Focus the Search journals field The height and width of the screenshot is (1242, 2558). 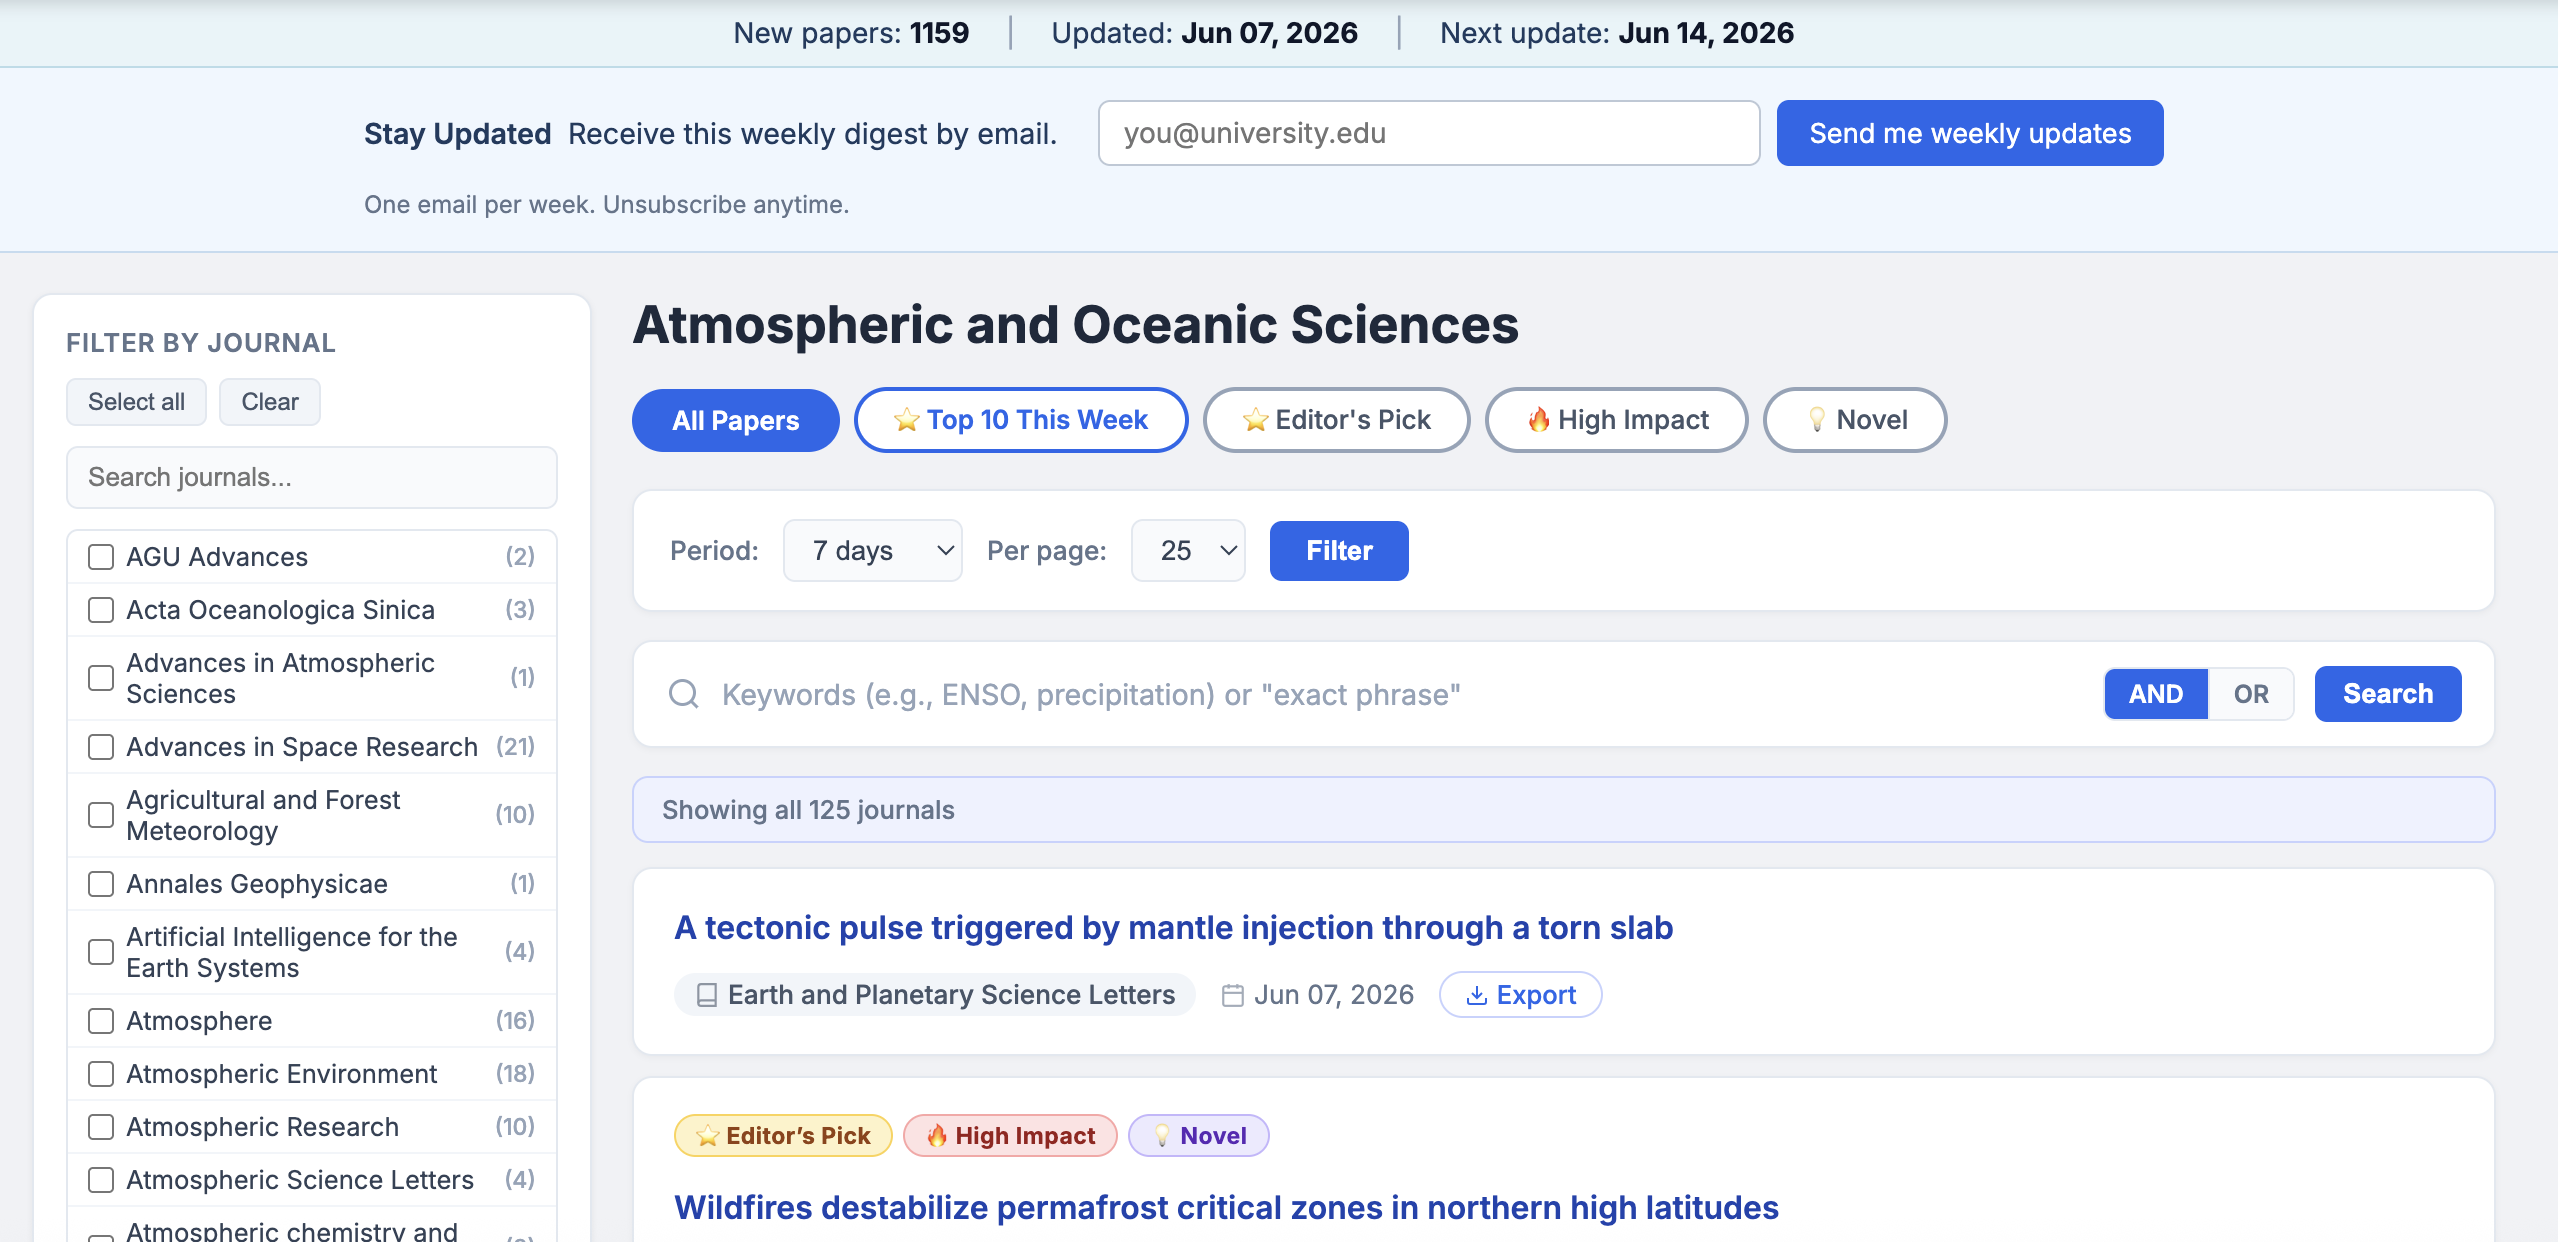(x=312, y=477)
